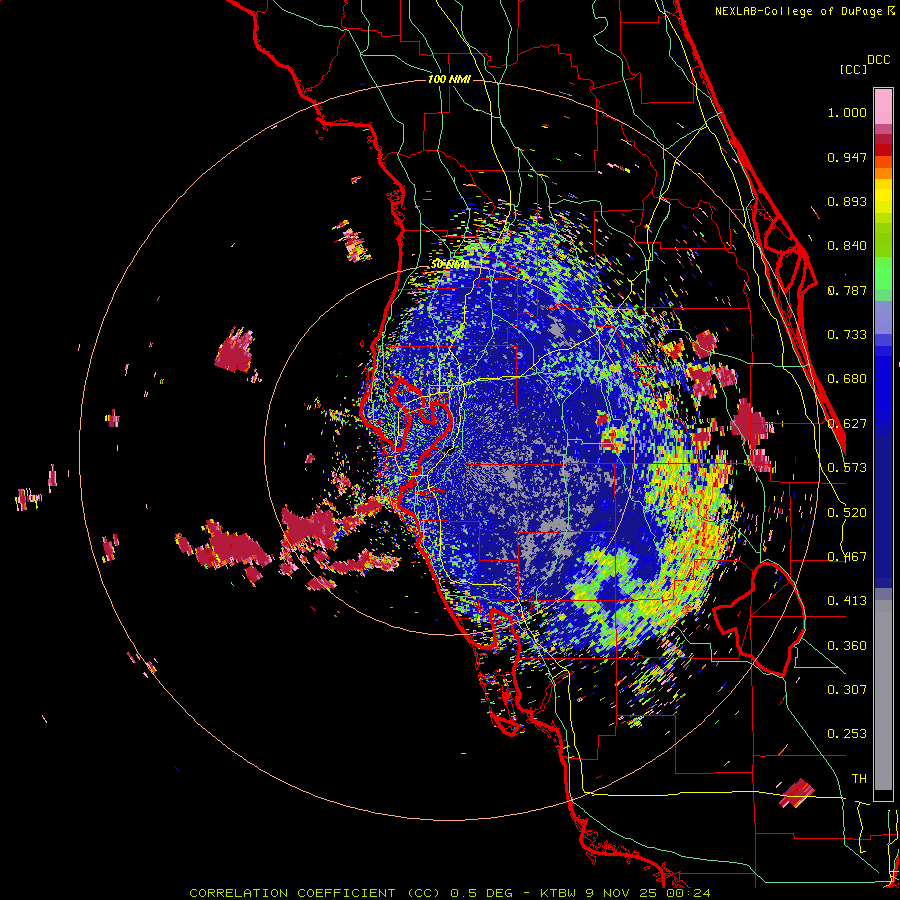This screenshot has width=900, height=900.
Task: Select the 1.000 value on the scale
Action: point(847,112)
